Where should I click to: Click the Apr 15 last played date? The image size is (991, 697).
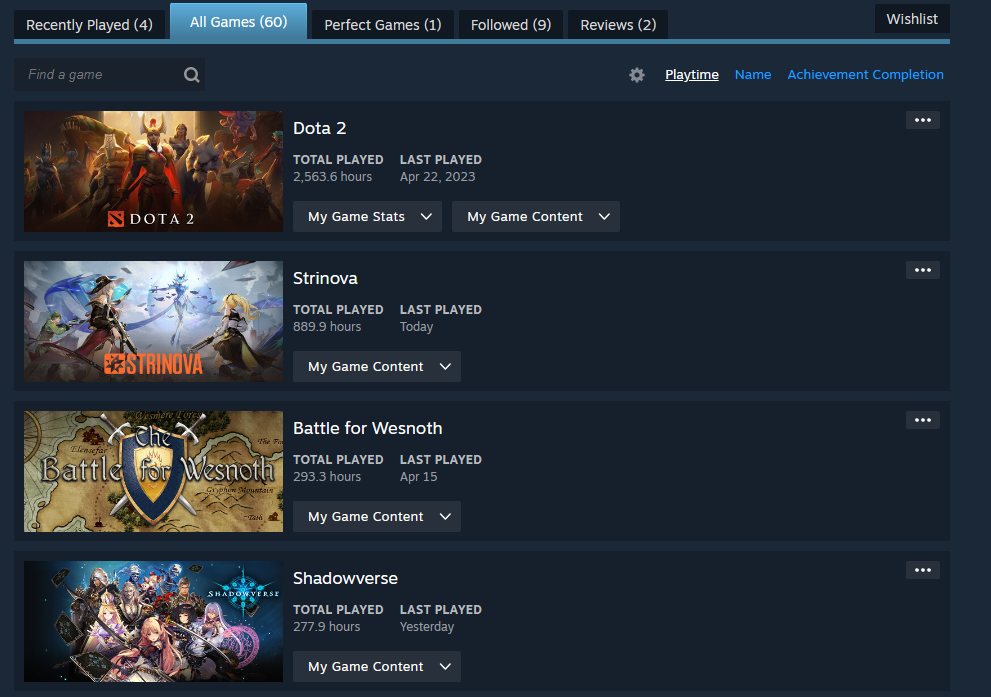click(x=418, y=477)
